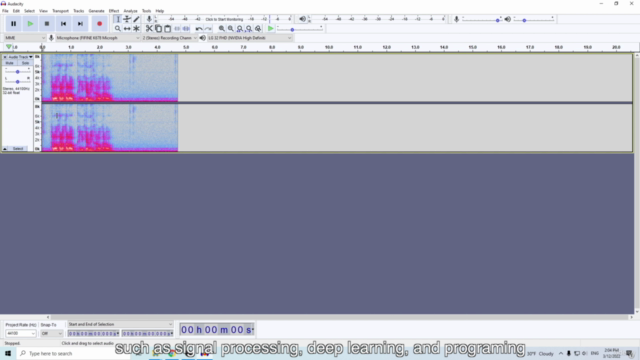Viewport: 640px width, 360px height.
Task: Open the Generate menu
Action: [96, 11]
